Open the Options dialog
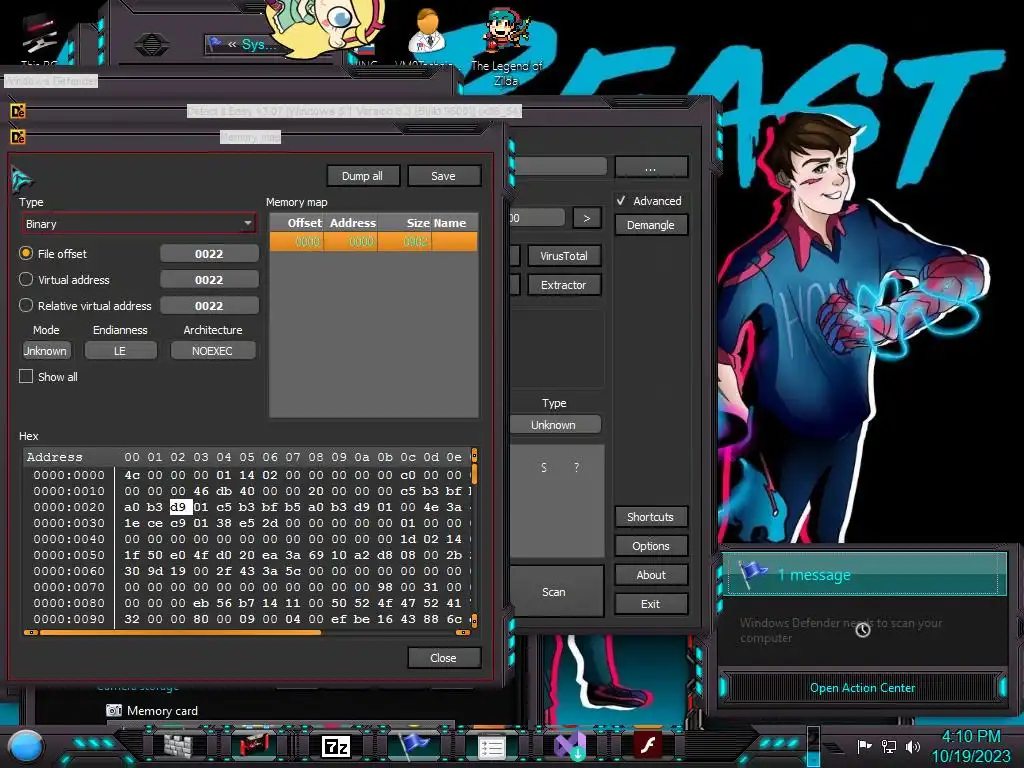 (x=651, y=546)
